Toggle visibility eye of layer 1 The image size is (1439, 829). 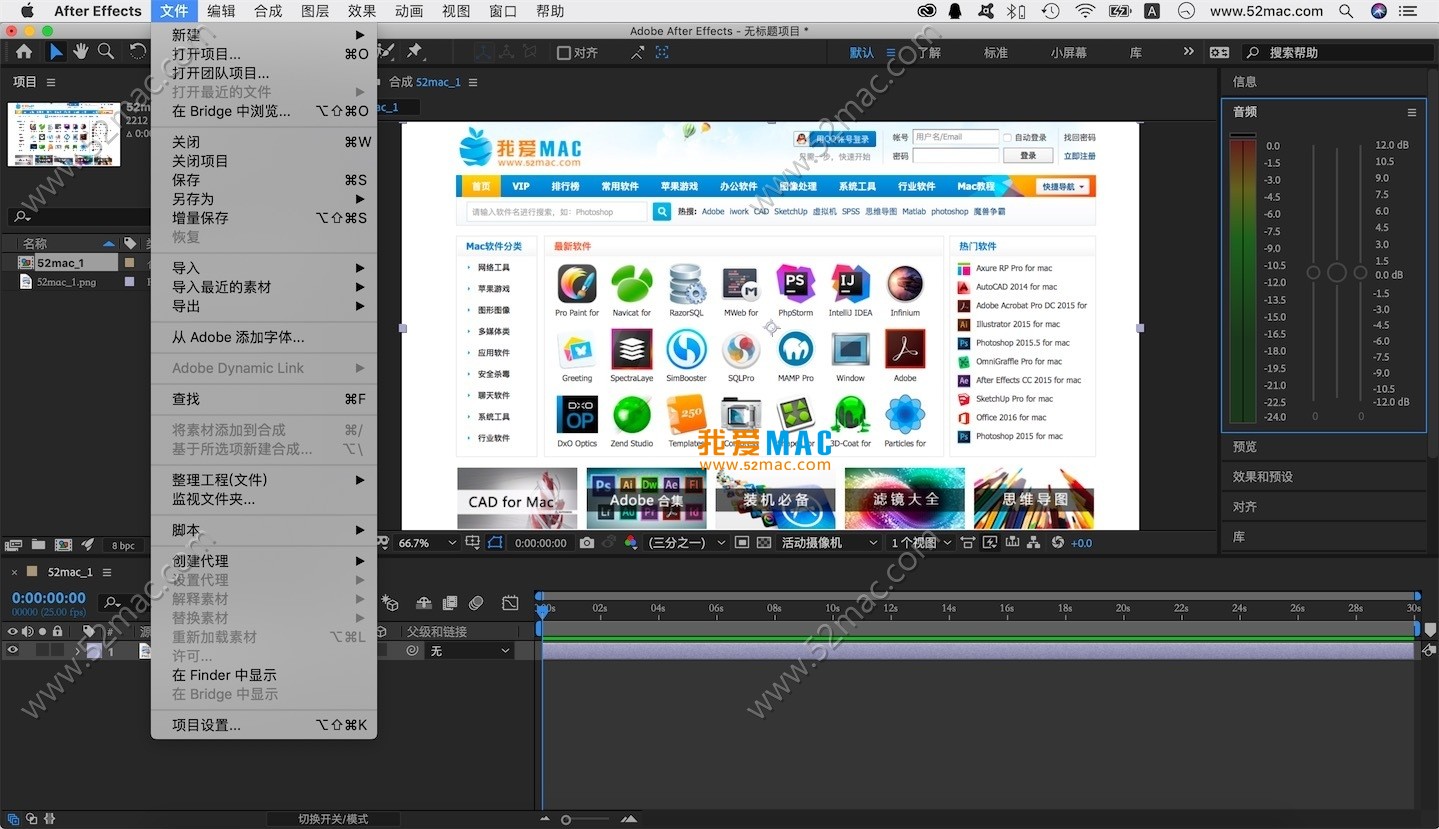tap(13, 650)
